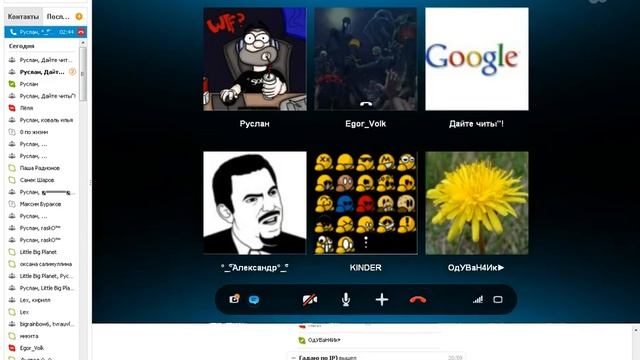Open the chat bubble icon in call bar
The image size is (640, 360).
[254, 300]
